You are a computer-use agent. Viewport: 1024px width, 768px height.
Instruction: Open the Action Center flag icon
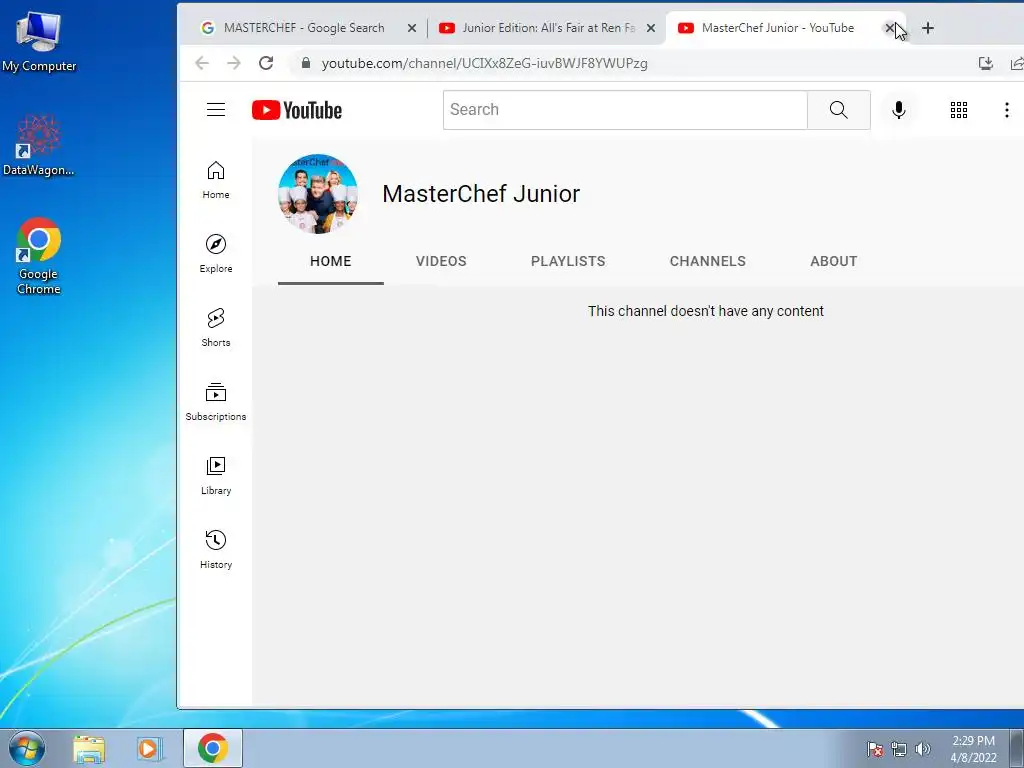coord(874,749)
